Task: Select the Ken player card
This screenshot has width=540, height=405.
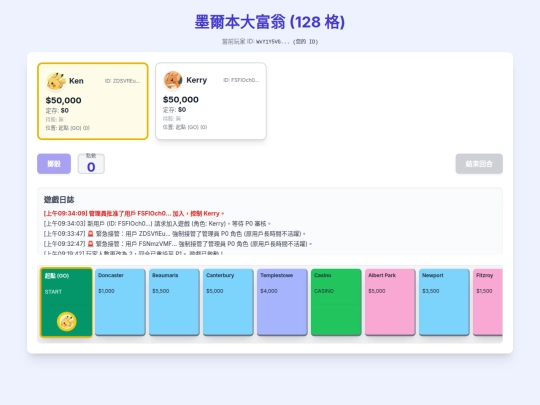Action: click(x=93, y=101)
